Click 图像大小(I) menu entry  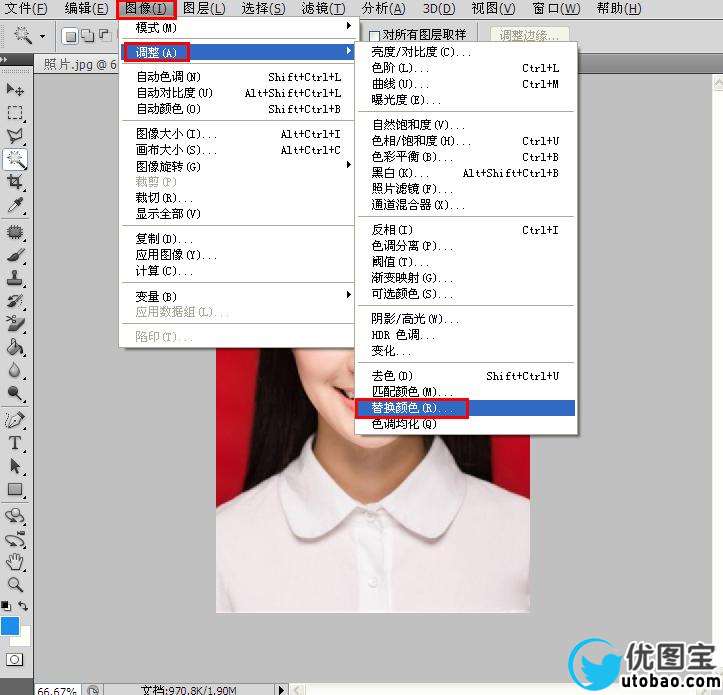coord(236,134)
